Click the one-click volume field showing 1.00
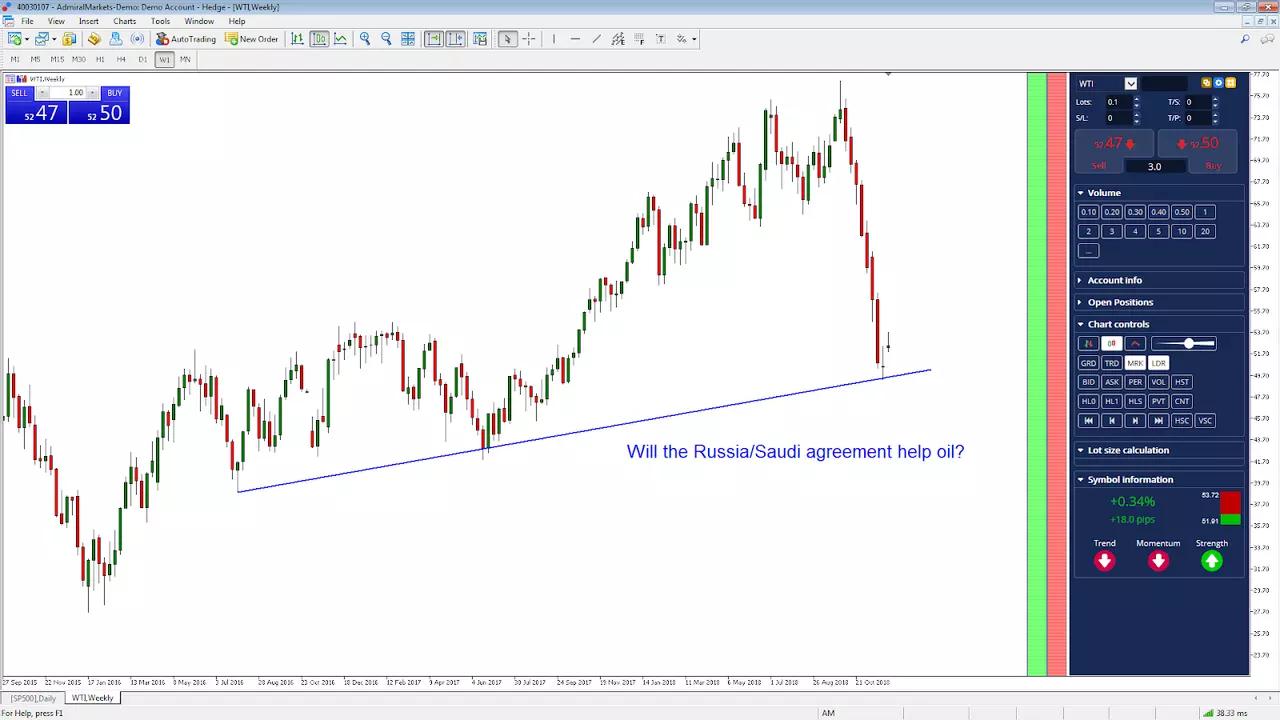Screen dimensions: 1280x720 tap(68, 93)
